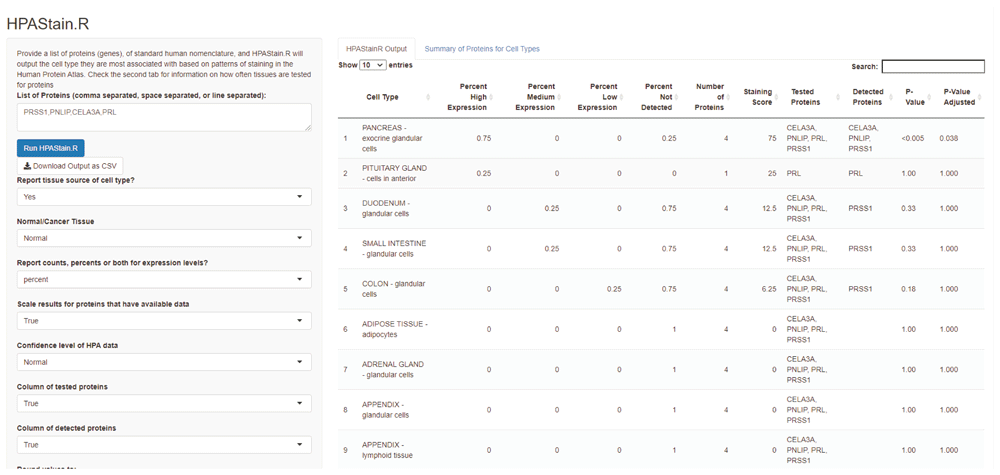Sort by Staining Score column
Viewport: 1000px width, 475px height.
tap(758, 97)
